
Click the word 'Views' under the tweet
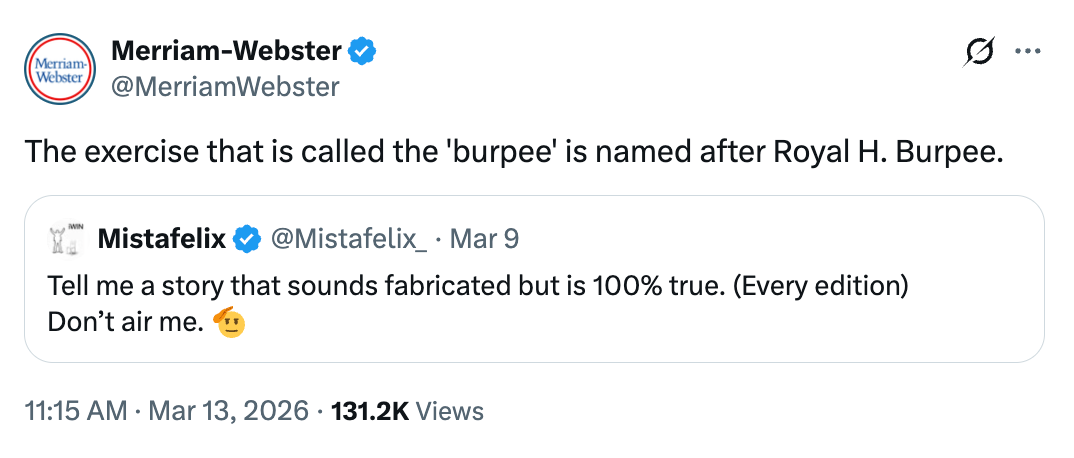449,411
